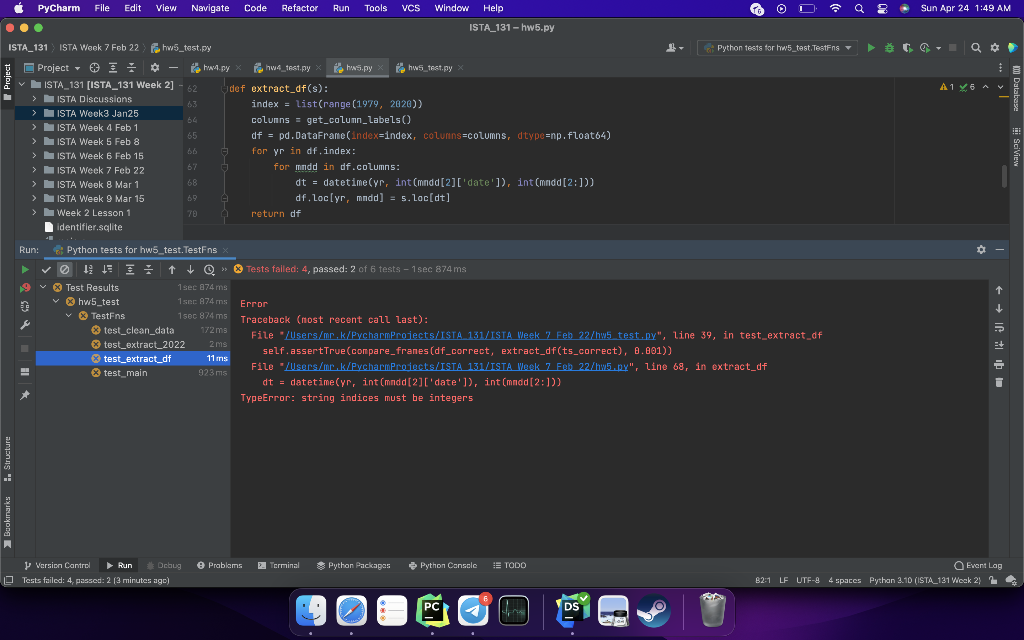Open IDE settings gear in the top toolbar
This screenshot has height=640, width=1024.
tap(995, 48)
